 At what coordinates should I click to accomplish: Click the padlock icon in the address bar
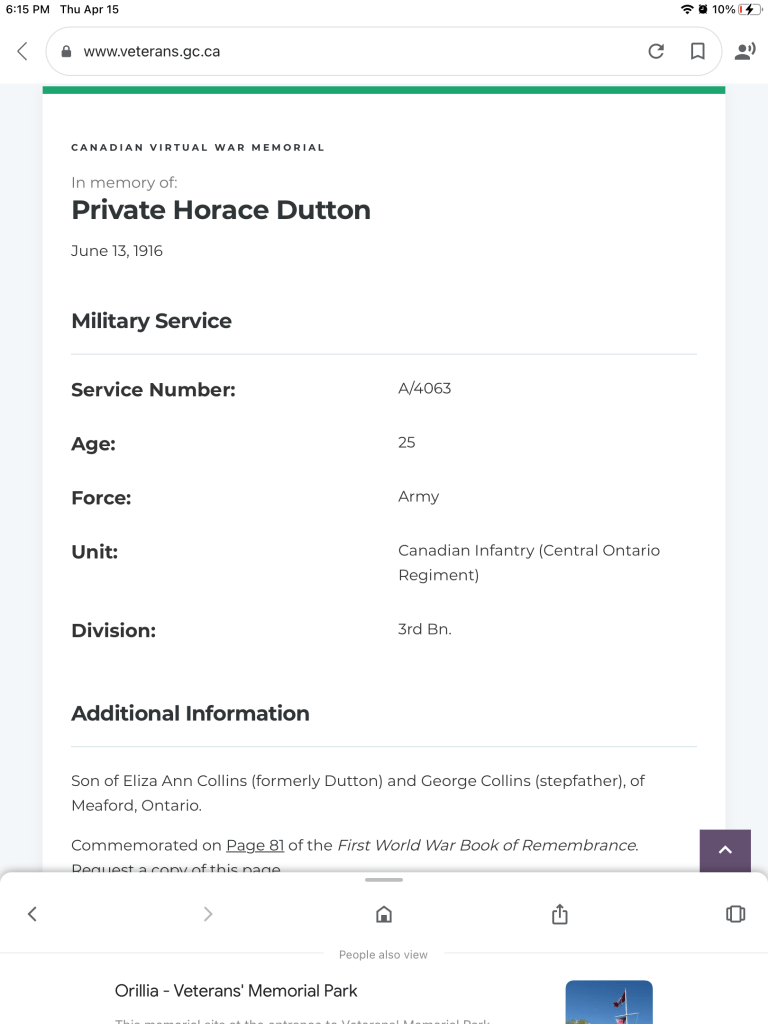[67, 52]
